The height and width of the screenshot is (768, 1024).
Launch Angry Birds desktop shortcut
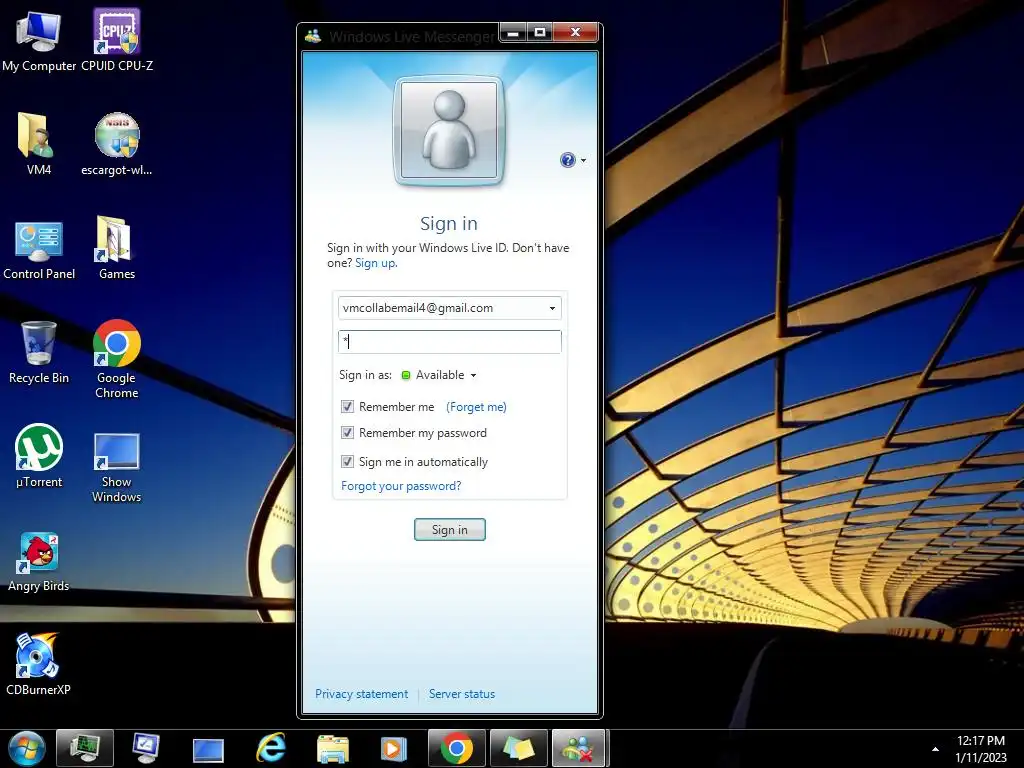(39, 562)
